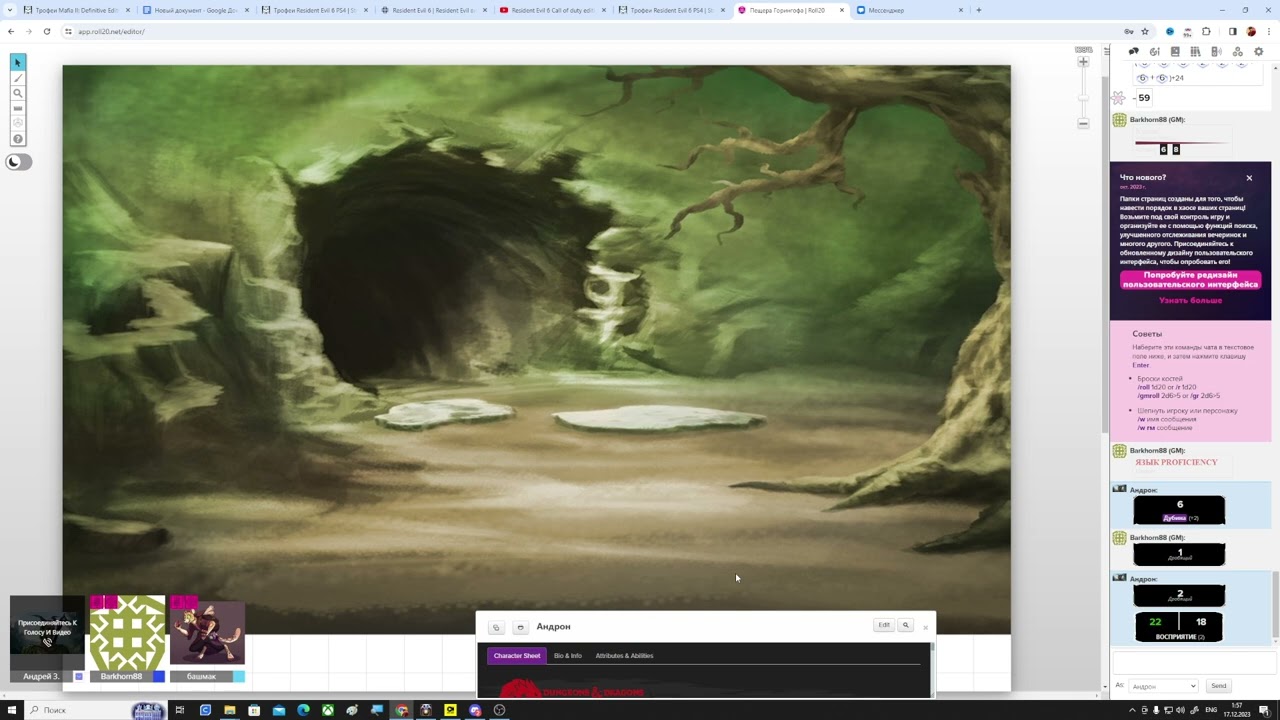
Task: Open the Collections three-circles sidebar tab
Action: [x=1237, y=52]
